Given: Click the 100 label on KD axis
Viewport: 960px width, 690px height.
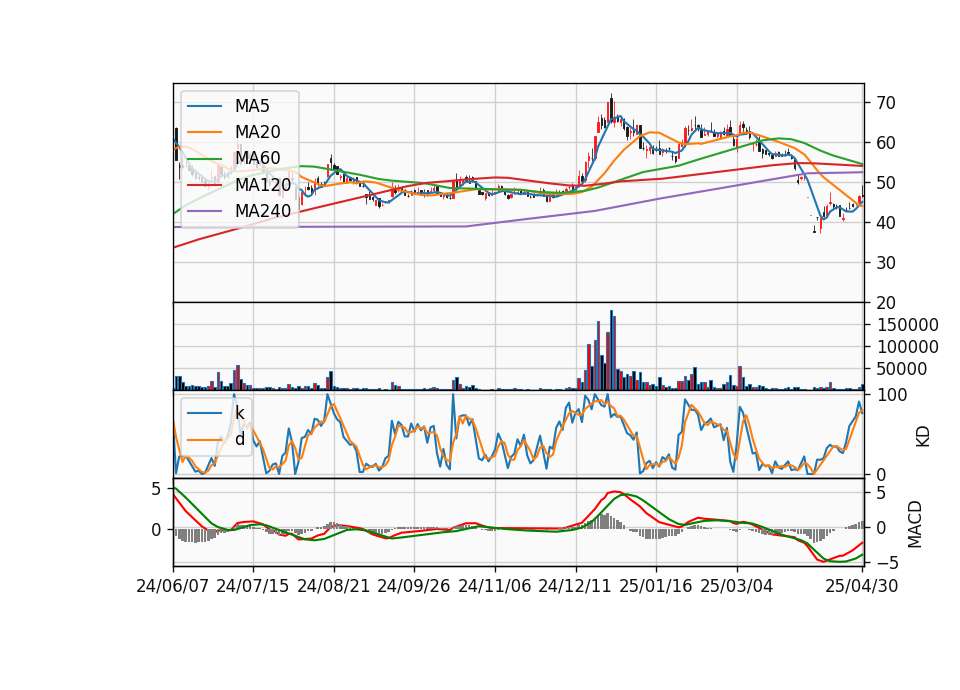Looking at the screenshot, I should point(892,395).
